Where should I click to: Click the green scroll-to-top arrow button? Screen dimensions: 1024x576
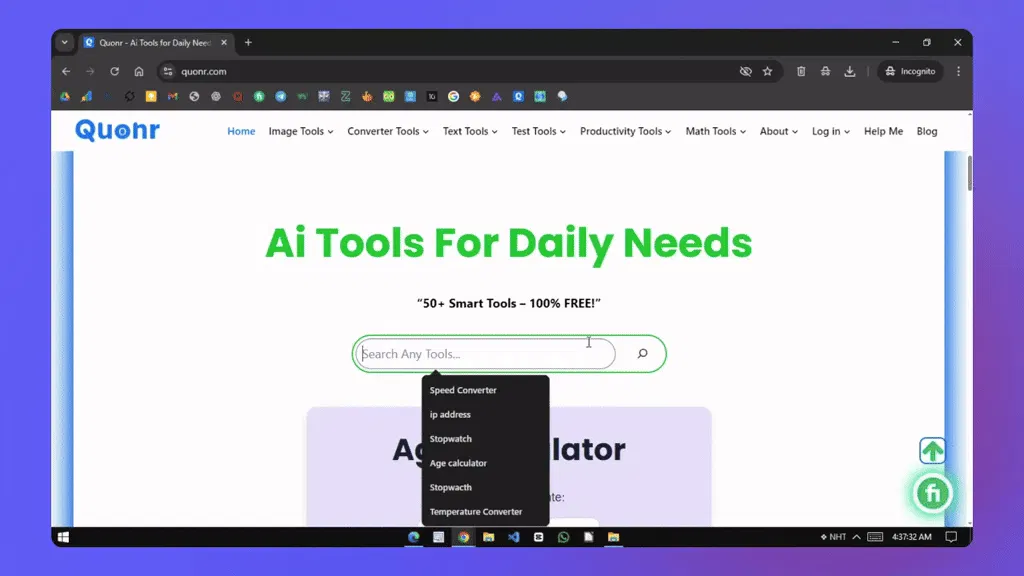click(x=932, y=451)
